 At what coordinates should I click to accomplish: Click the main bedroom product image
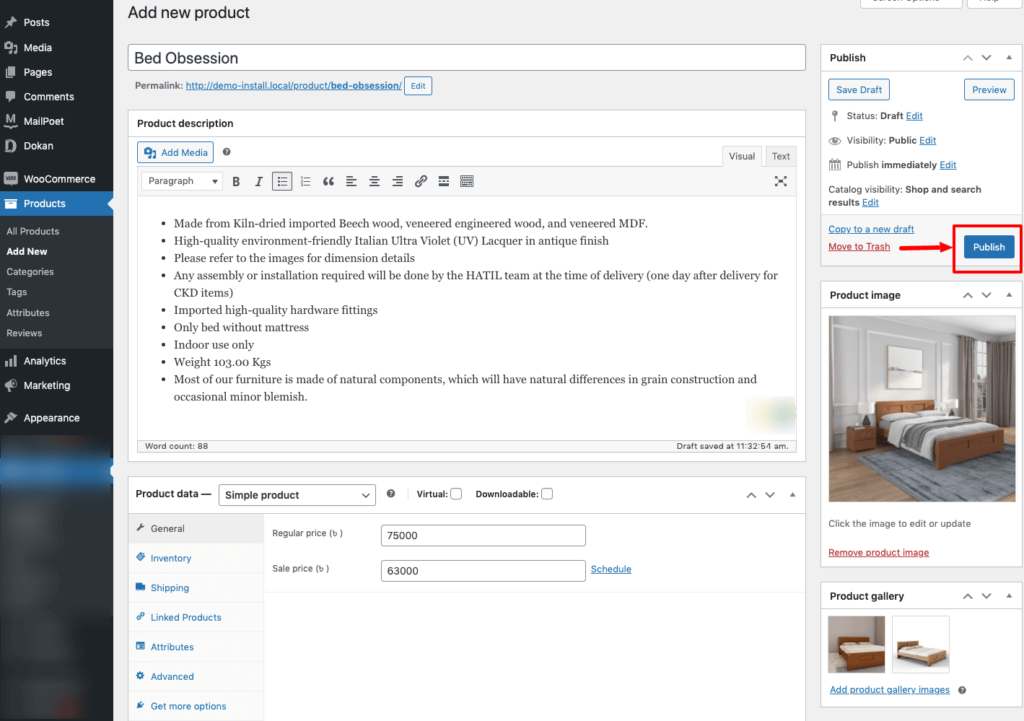pyautogui.click(x=921, y=409)
